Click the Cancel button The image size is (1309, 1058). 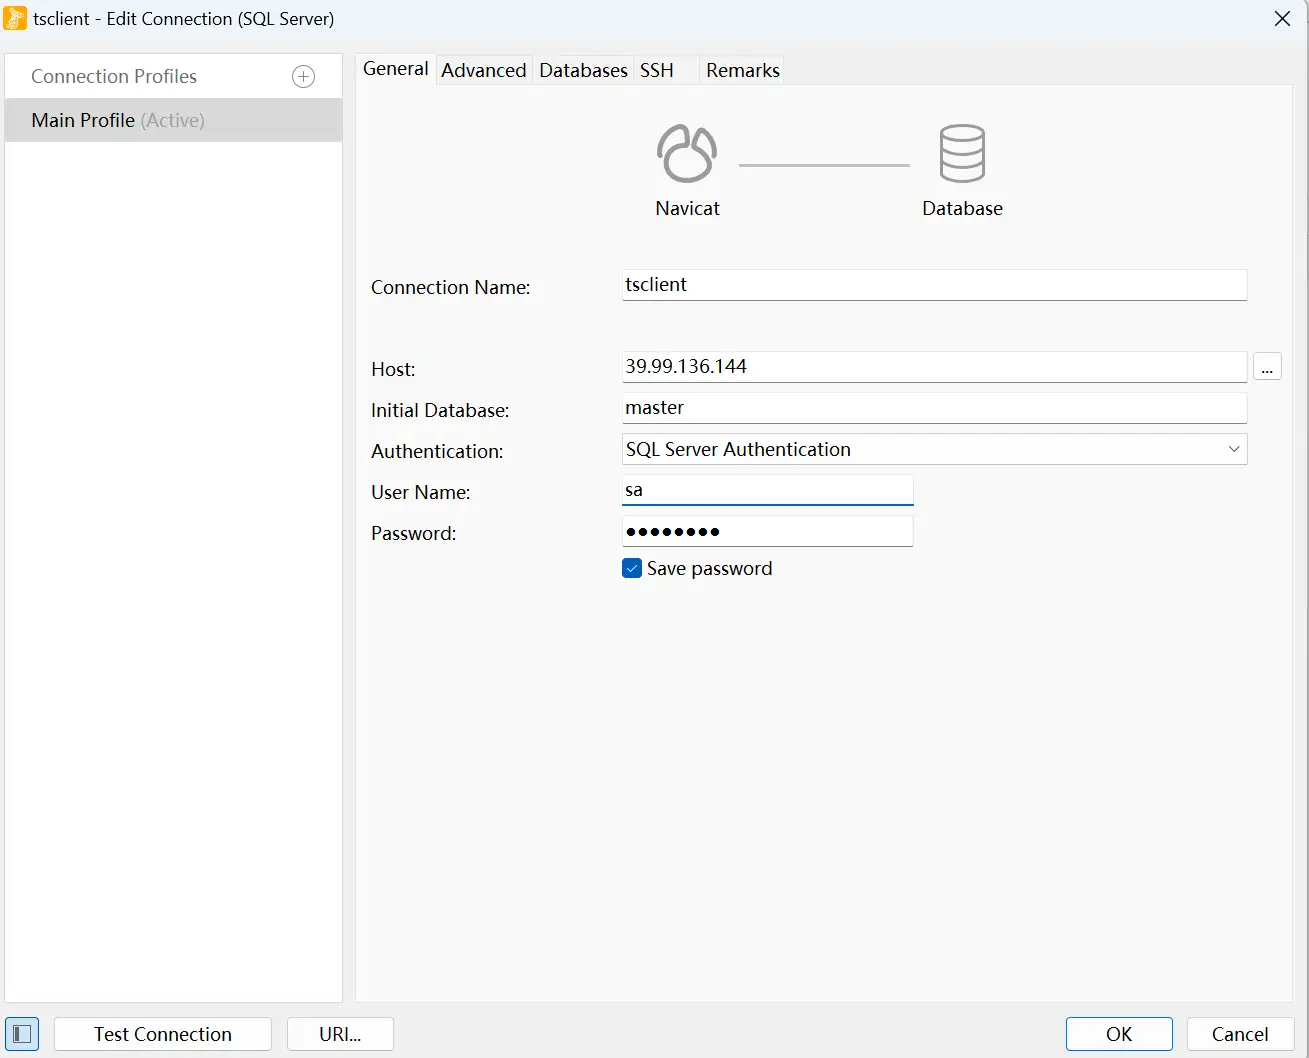coord(1240,1034)
